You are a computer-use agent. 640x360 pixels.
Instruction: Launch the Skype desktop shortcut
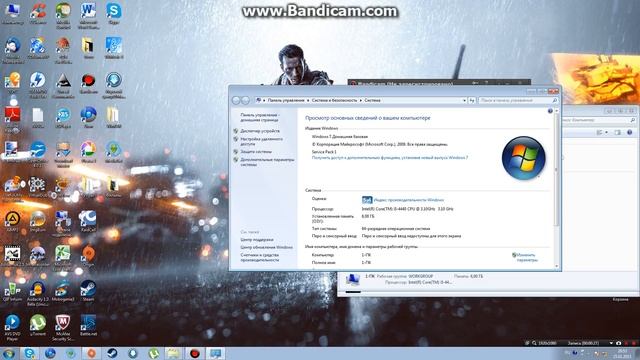(113, 13)
